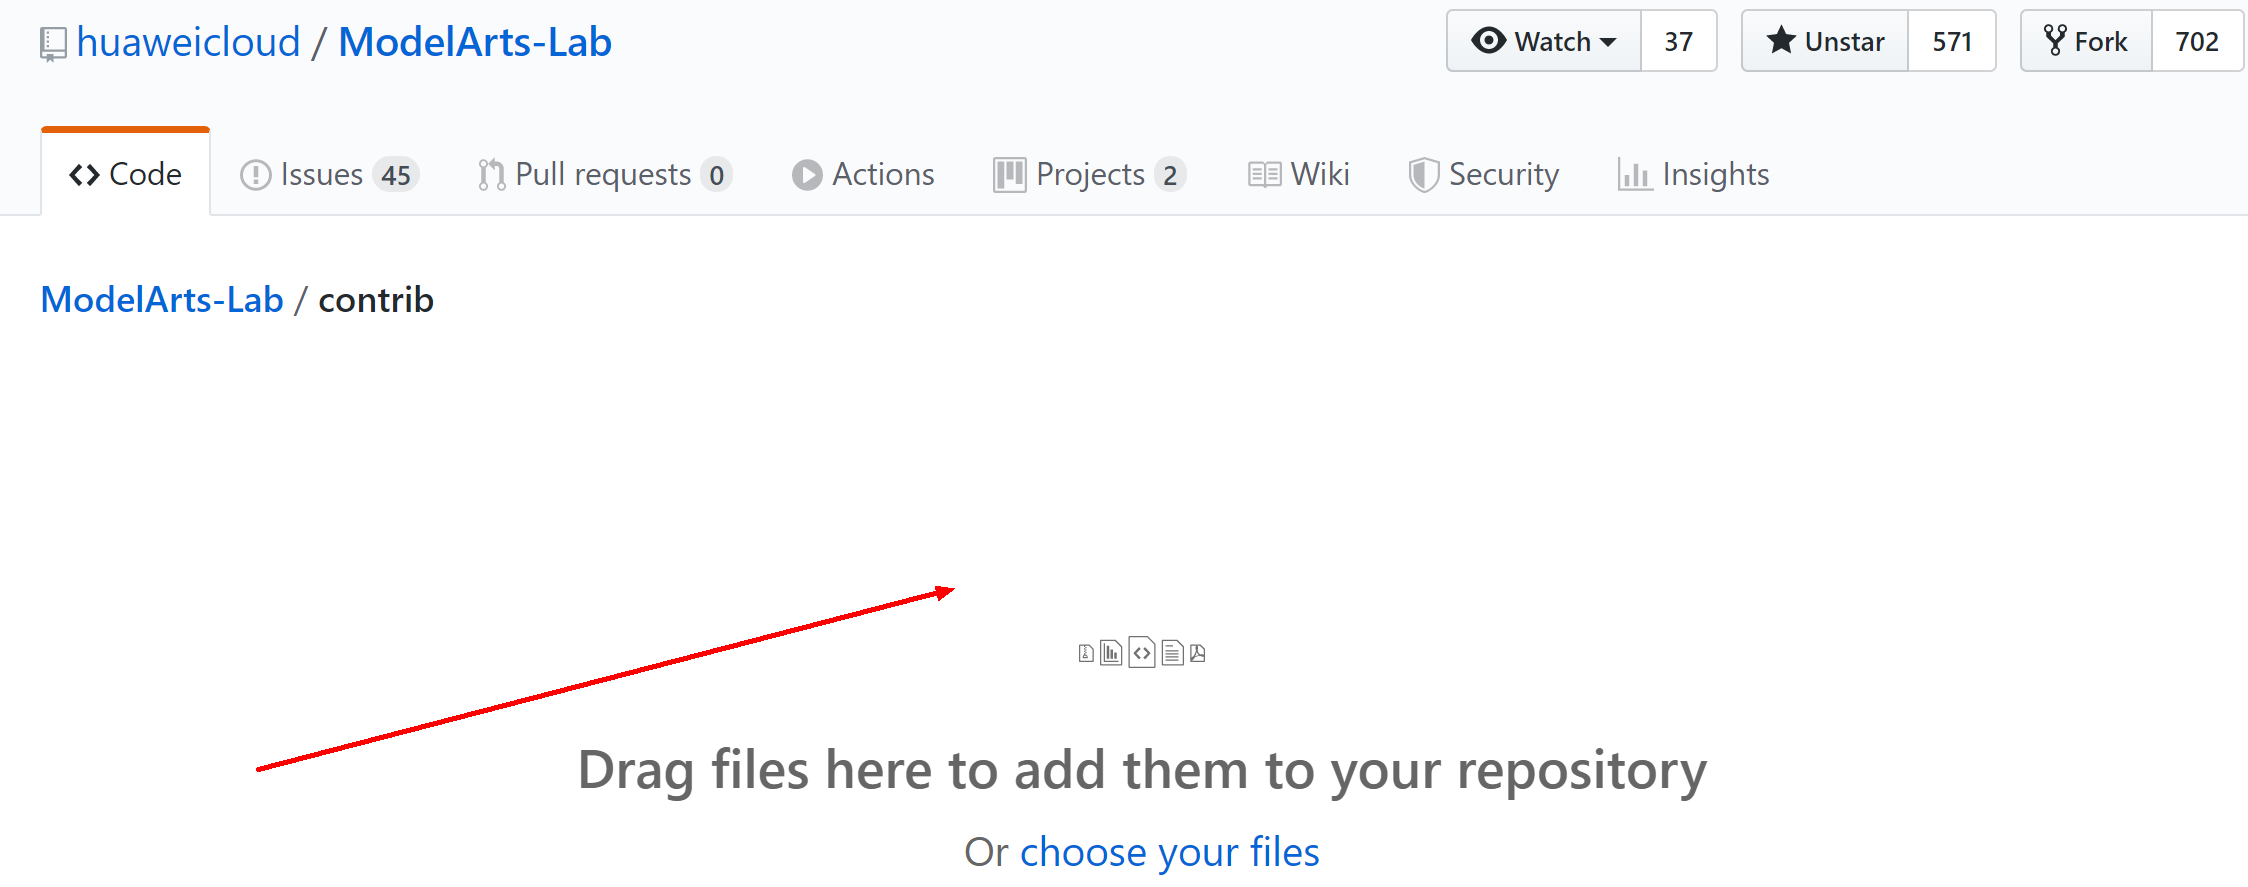Viewport: 2248px width, 887px height.
Task: Click the 2 projects counter badge
Action: pyautogui.click(x=1170, y=175)
